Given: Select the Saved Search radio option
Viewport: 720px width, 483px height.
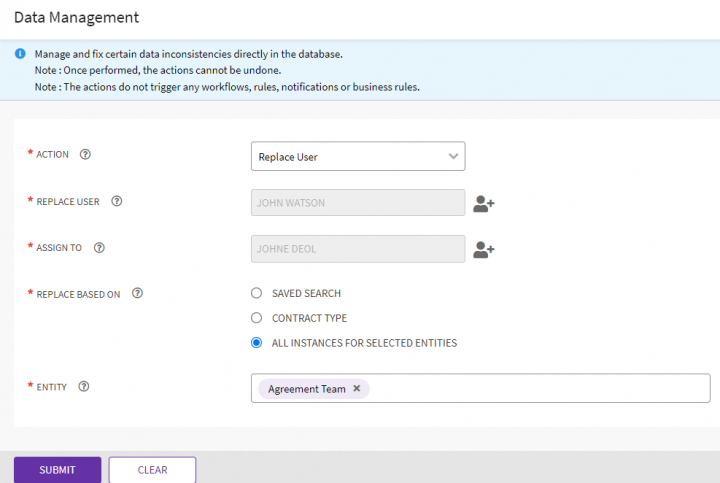Looking at the screenshot, I should 257,293.
